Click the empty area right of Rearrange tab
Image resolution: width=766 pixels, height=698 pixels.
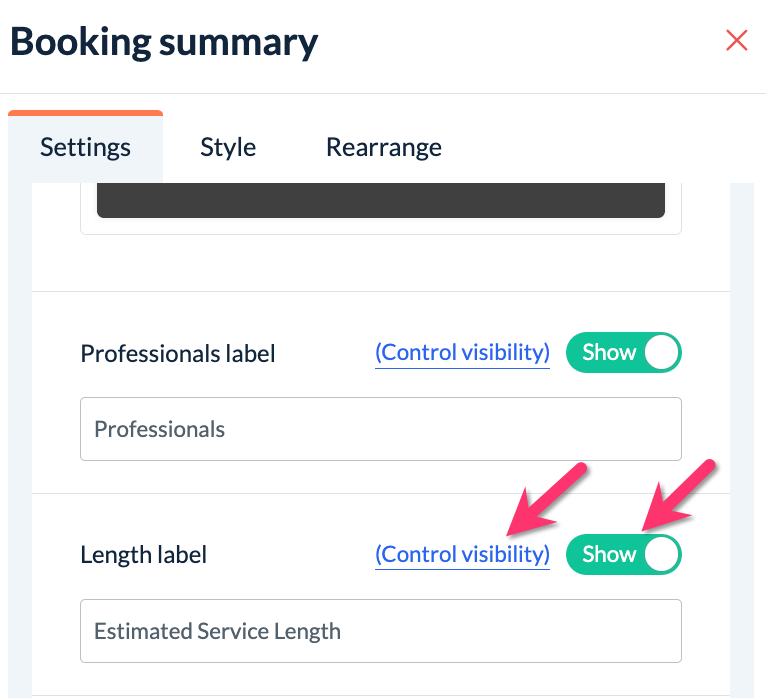[600, 147]
